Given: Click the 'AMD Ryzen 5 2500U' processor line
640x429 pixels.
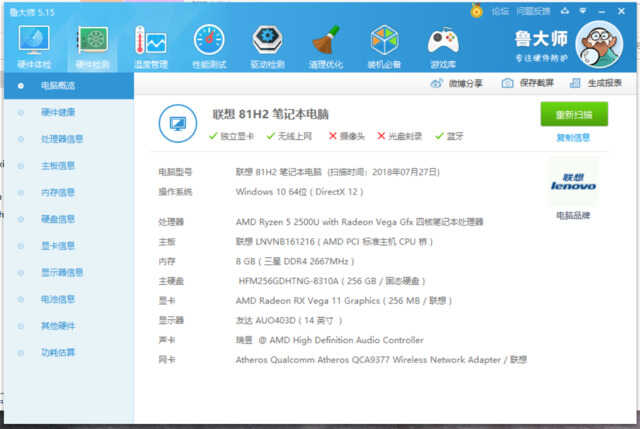Looking at the screenshot, I should [360, 222].
